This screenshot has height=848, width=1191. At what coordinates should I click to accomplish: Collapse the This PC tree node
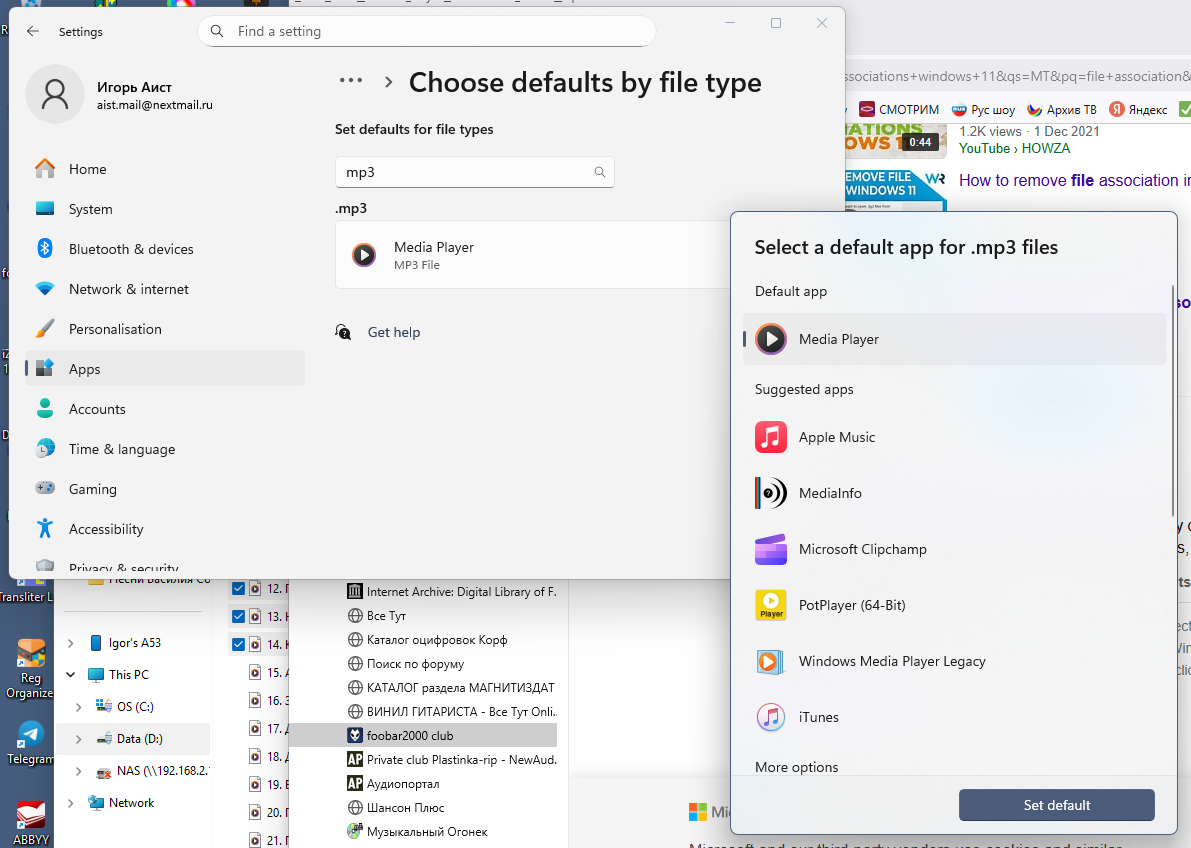pyautogui.click(x=70, y=675)
